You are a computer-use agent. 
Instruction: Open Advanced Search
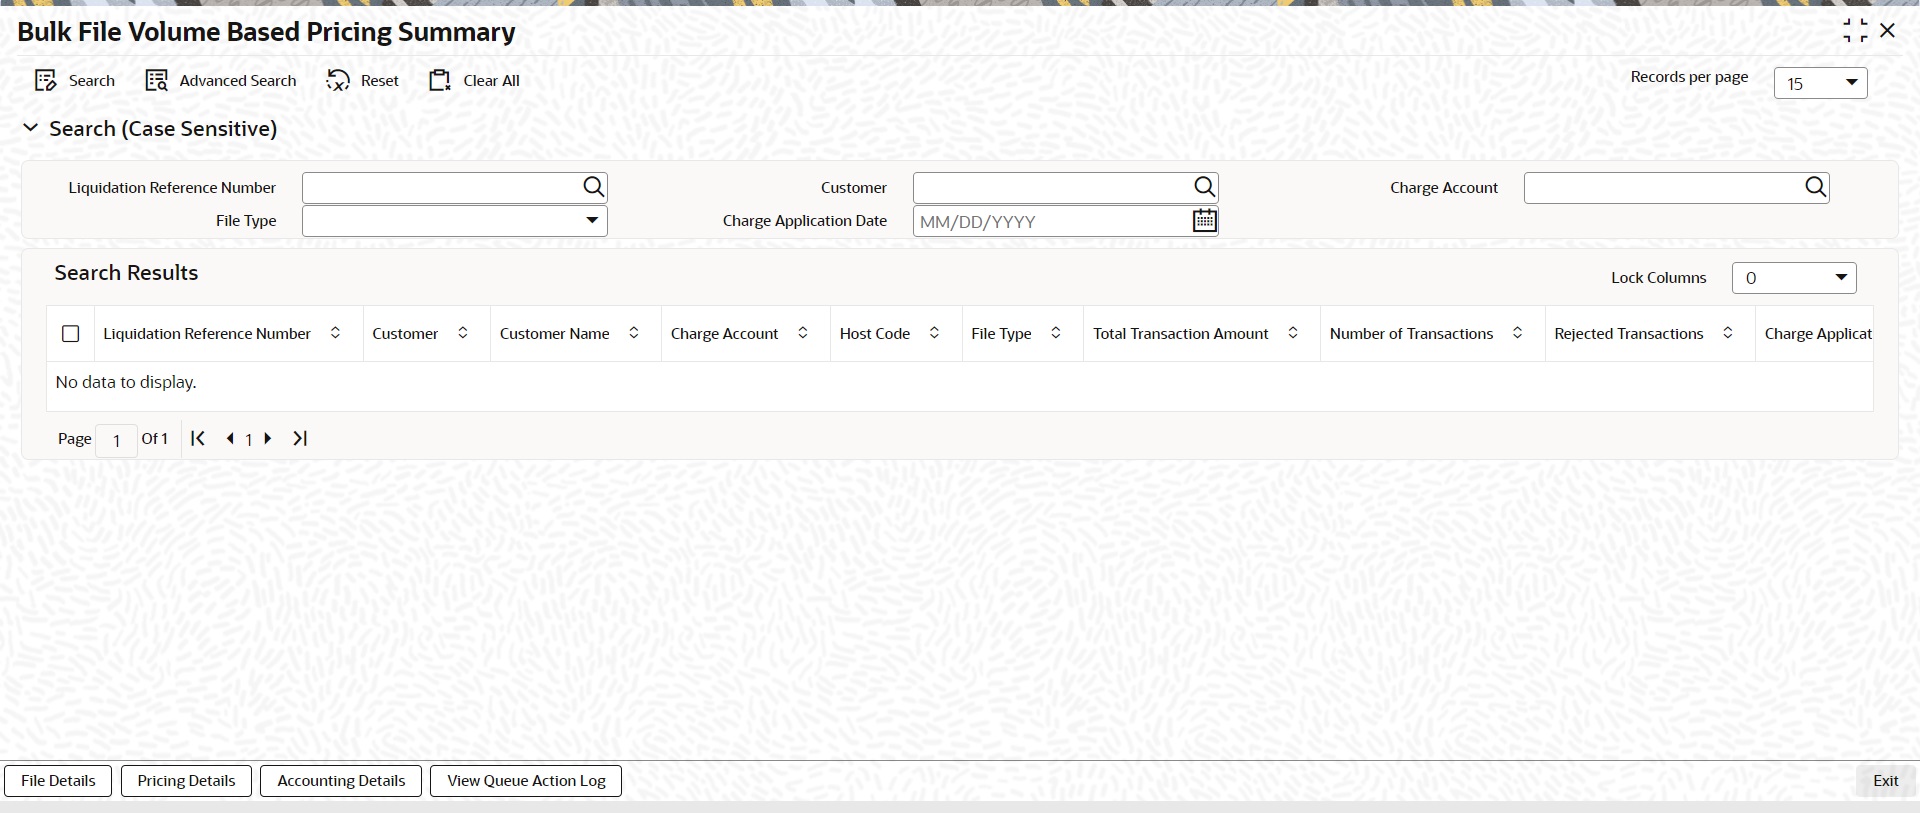point(221,81)
